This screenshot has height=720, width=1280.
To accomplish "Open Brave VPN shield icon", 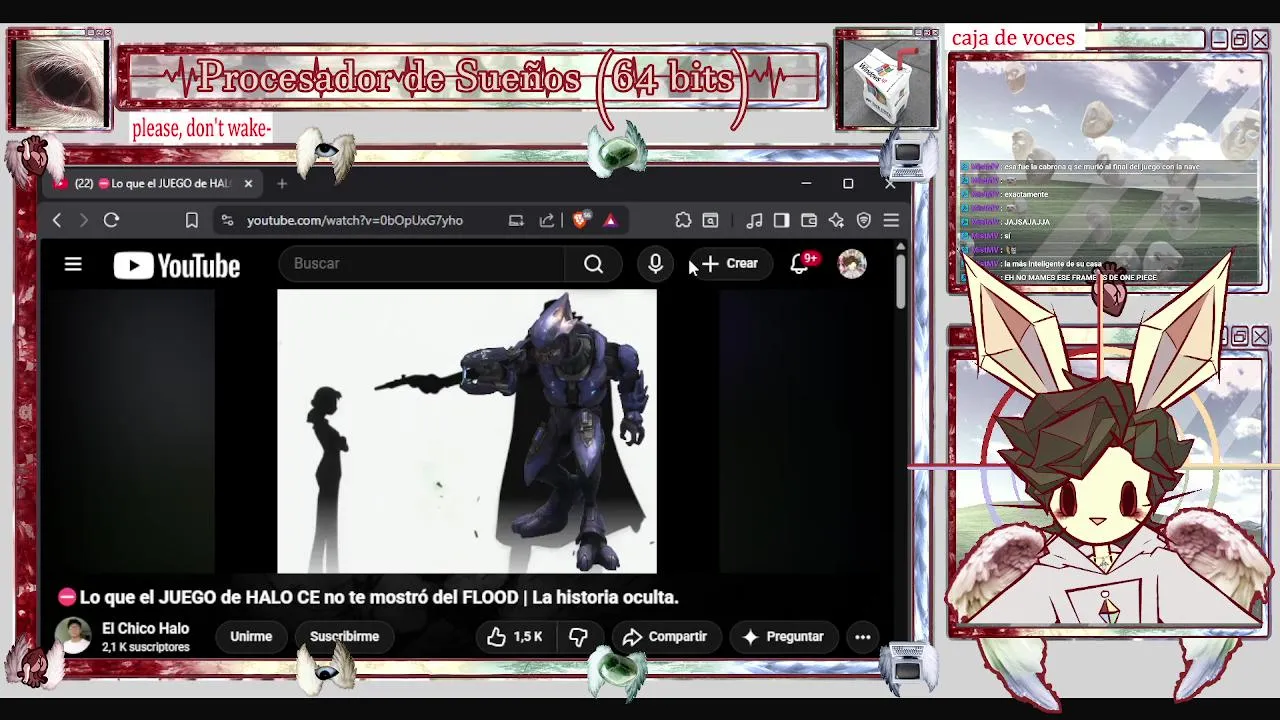I will tap(864, 220).
